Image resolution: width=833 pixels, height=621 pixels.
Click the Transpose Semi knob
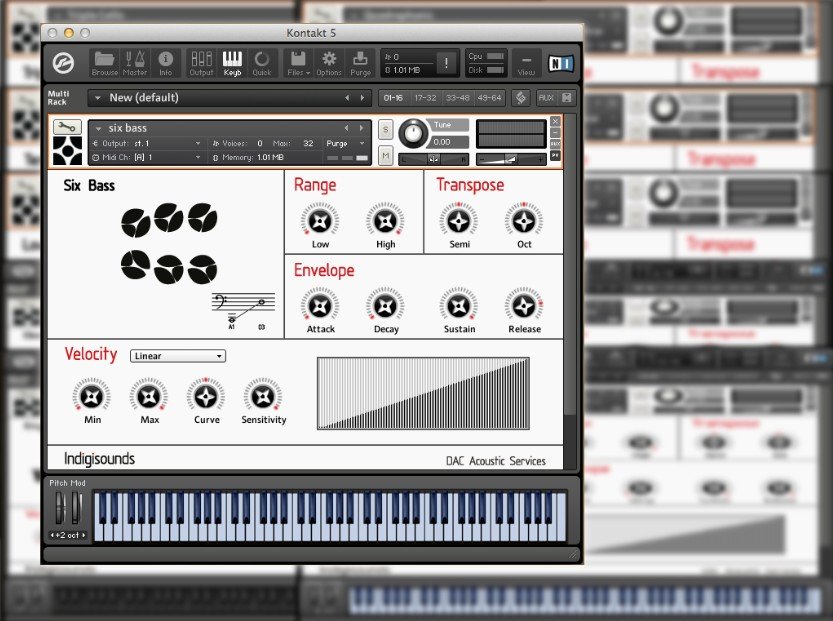click(459, 221)
